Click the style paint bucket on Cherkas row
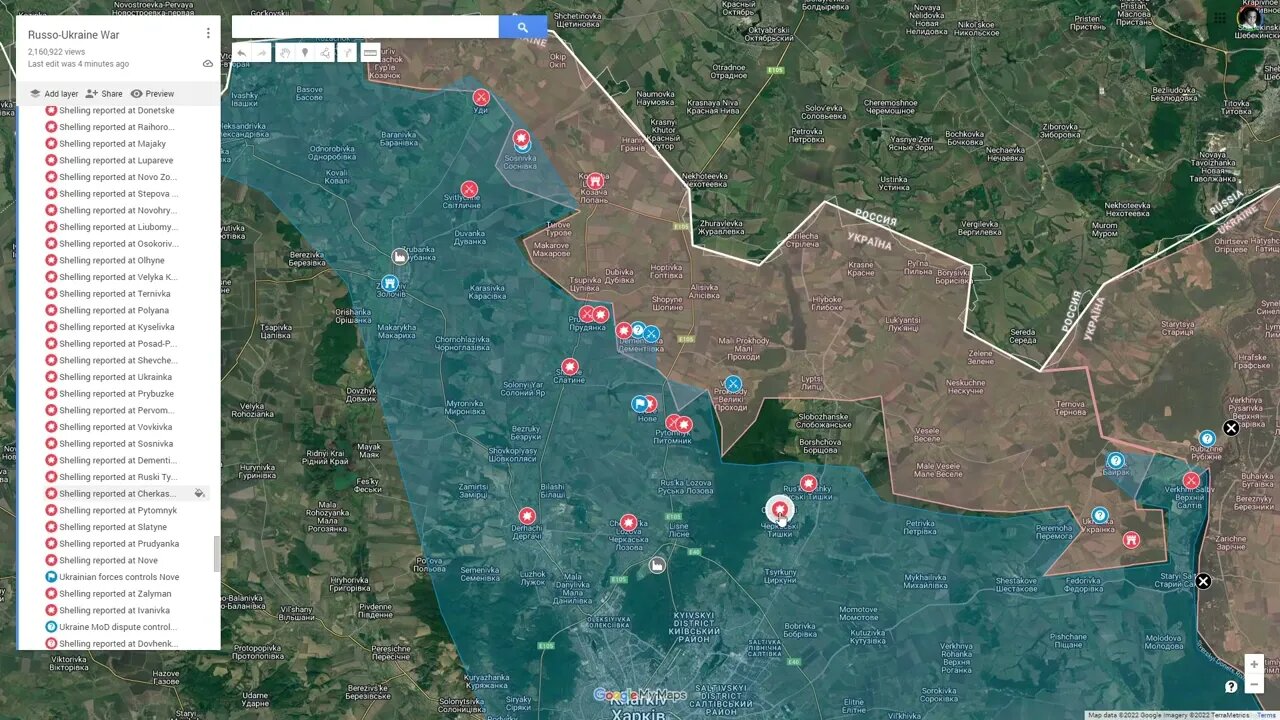1280x720 pixels. 199,493
